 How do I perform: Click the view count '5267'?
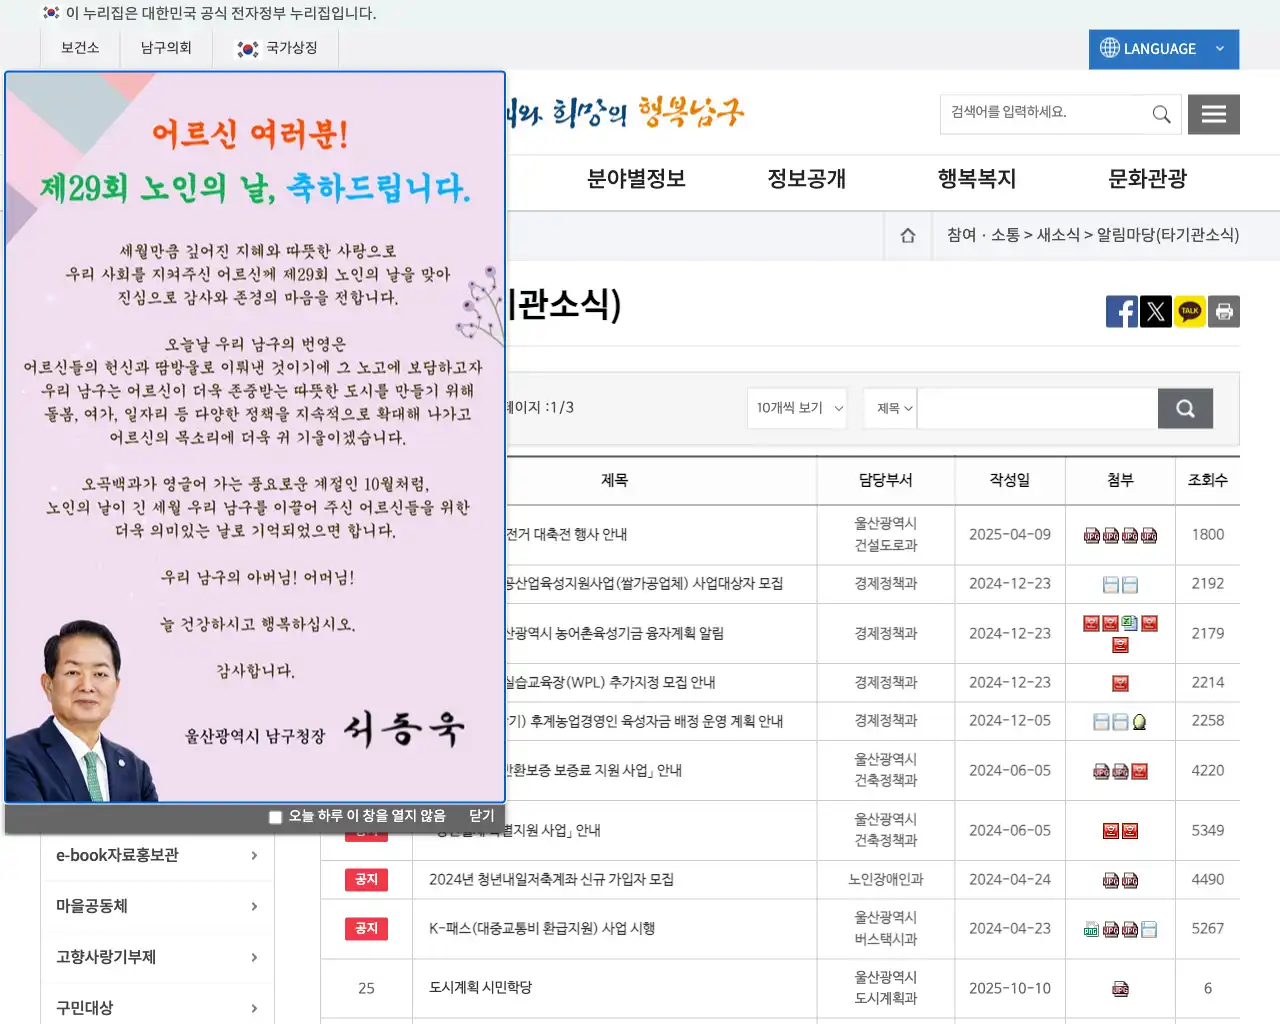(x=1208, y=929)
